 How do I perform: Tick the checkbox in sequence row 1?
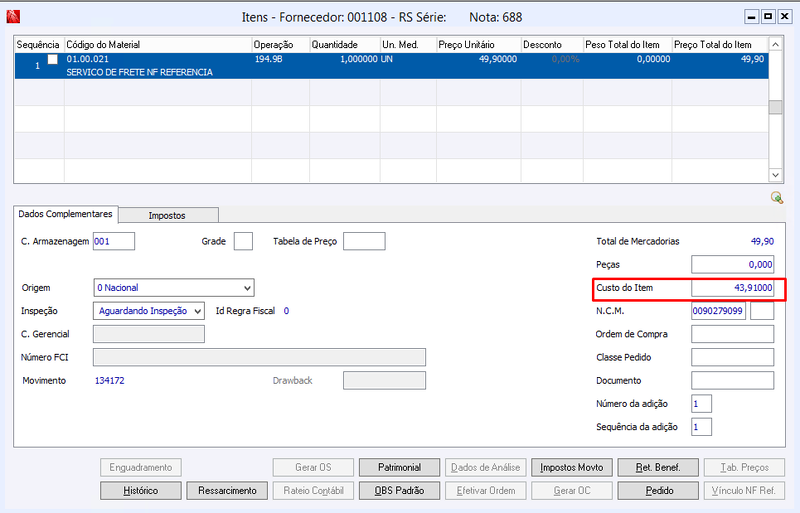pos(53,59)
